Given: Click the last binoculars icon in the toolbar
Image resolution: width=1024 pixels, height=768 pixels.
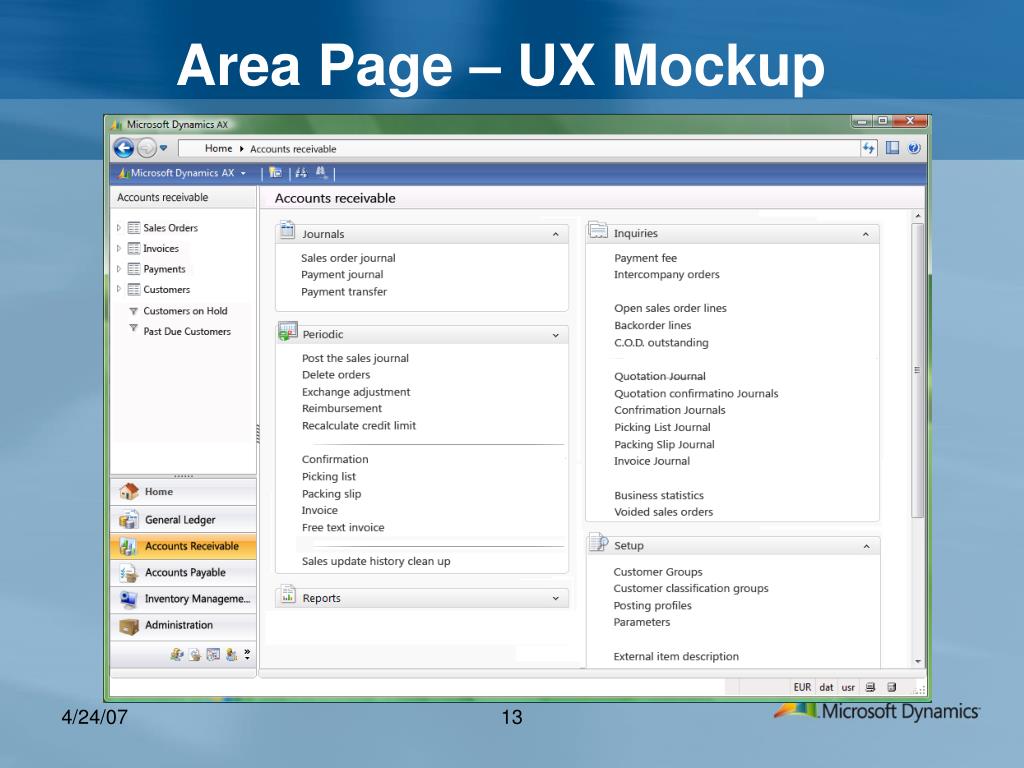Looking at the screenshot, I should click(x=321, y=172).
